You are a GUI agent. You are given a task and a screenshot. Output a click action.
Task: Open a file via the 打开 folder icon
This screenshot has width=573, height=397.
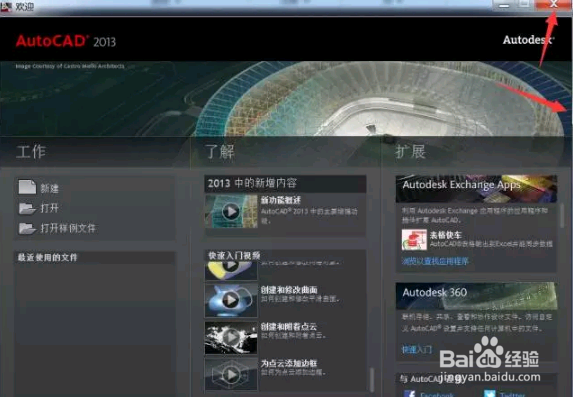(27, 208)
